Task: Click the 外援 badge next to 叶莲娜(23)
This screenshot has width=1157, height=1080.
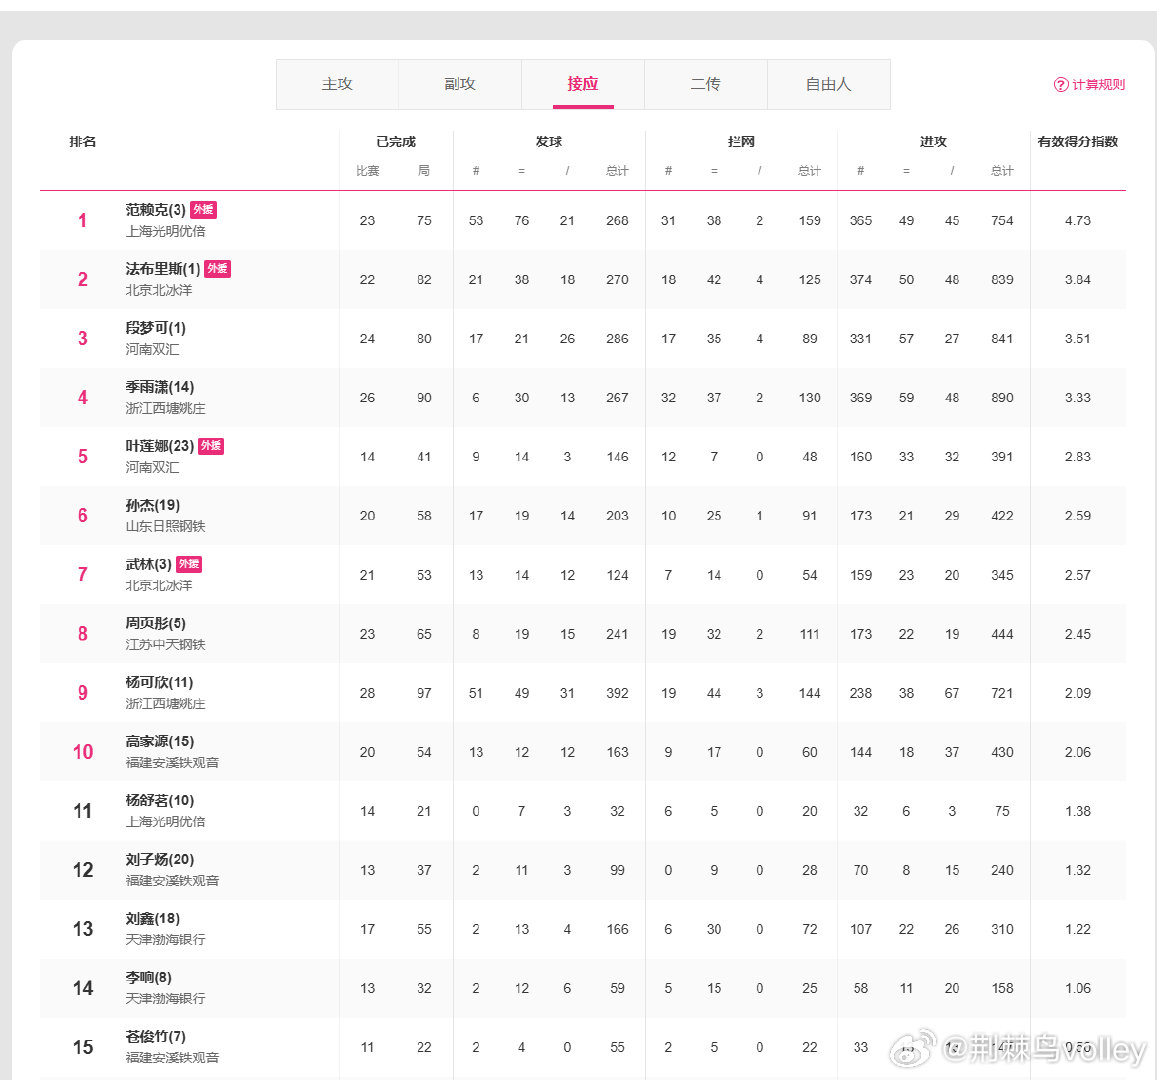Action: pyautogui.click(x=211, y=446)
